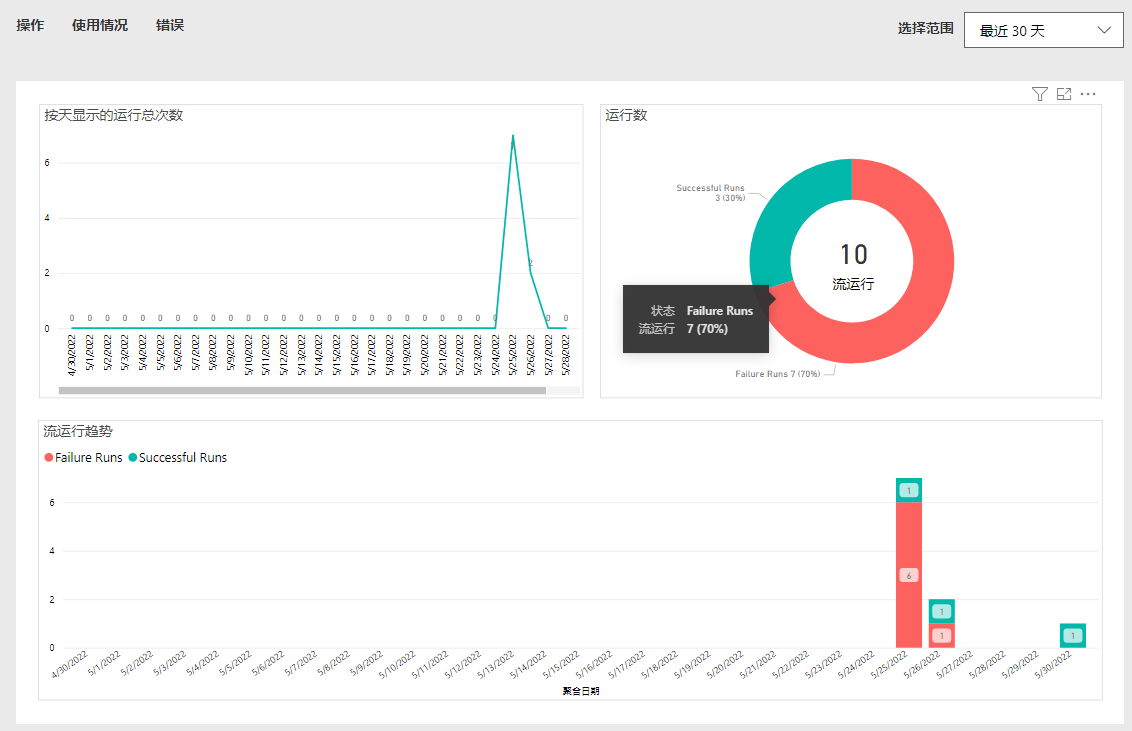The image size is (1132, 731).
Task: Click the Failure Runs 7 (70%) donut label
Action: pos(777,374)
